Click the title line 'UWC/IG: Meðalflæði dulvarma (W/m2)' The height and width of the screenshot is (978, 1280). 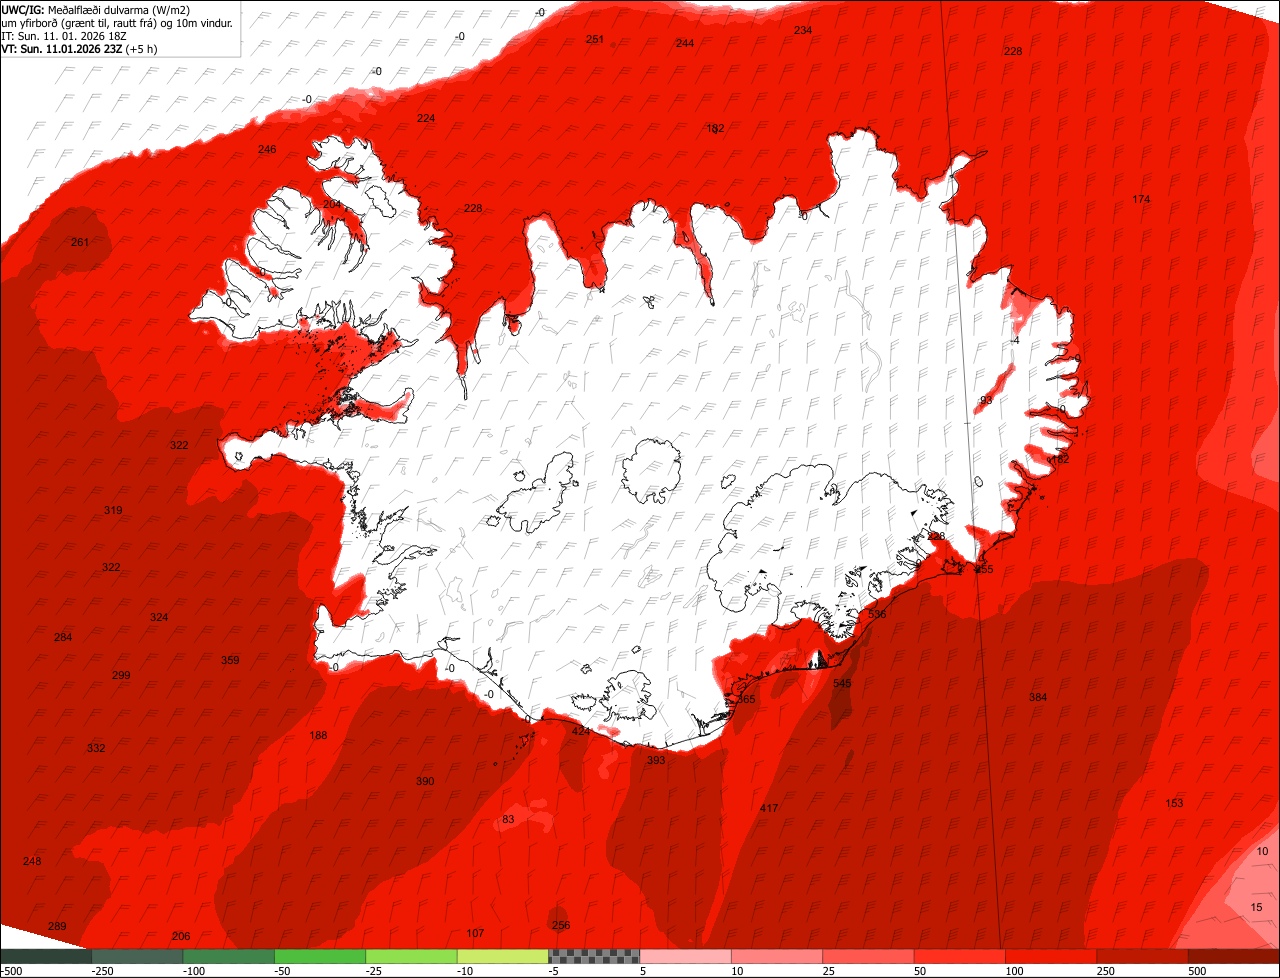(x=96, y=9)
